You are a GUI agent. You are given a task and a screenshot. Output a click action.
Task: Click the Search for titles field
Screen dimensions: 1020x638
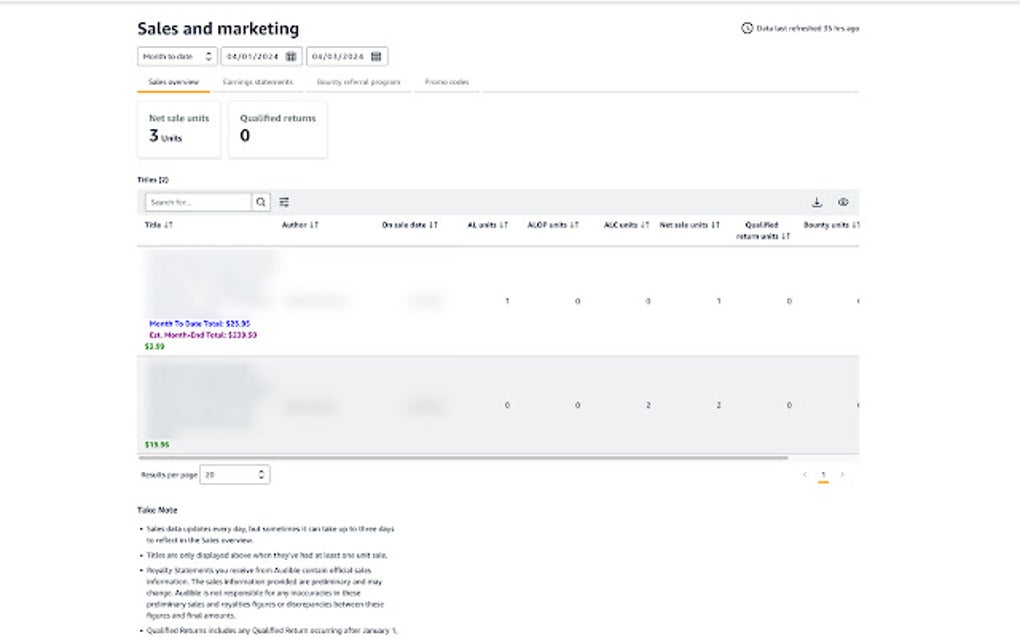coord(198,202)
